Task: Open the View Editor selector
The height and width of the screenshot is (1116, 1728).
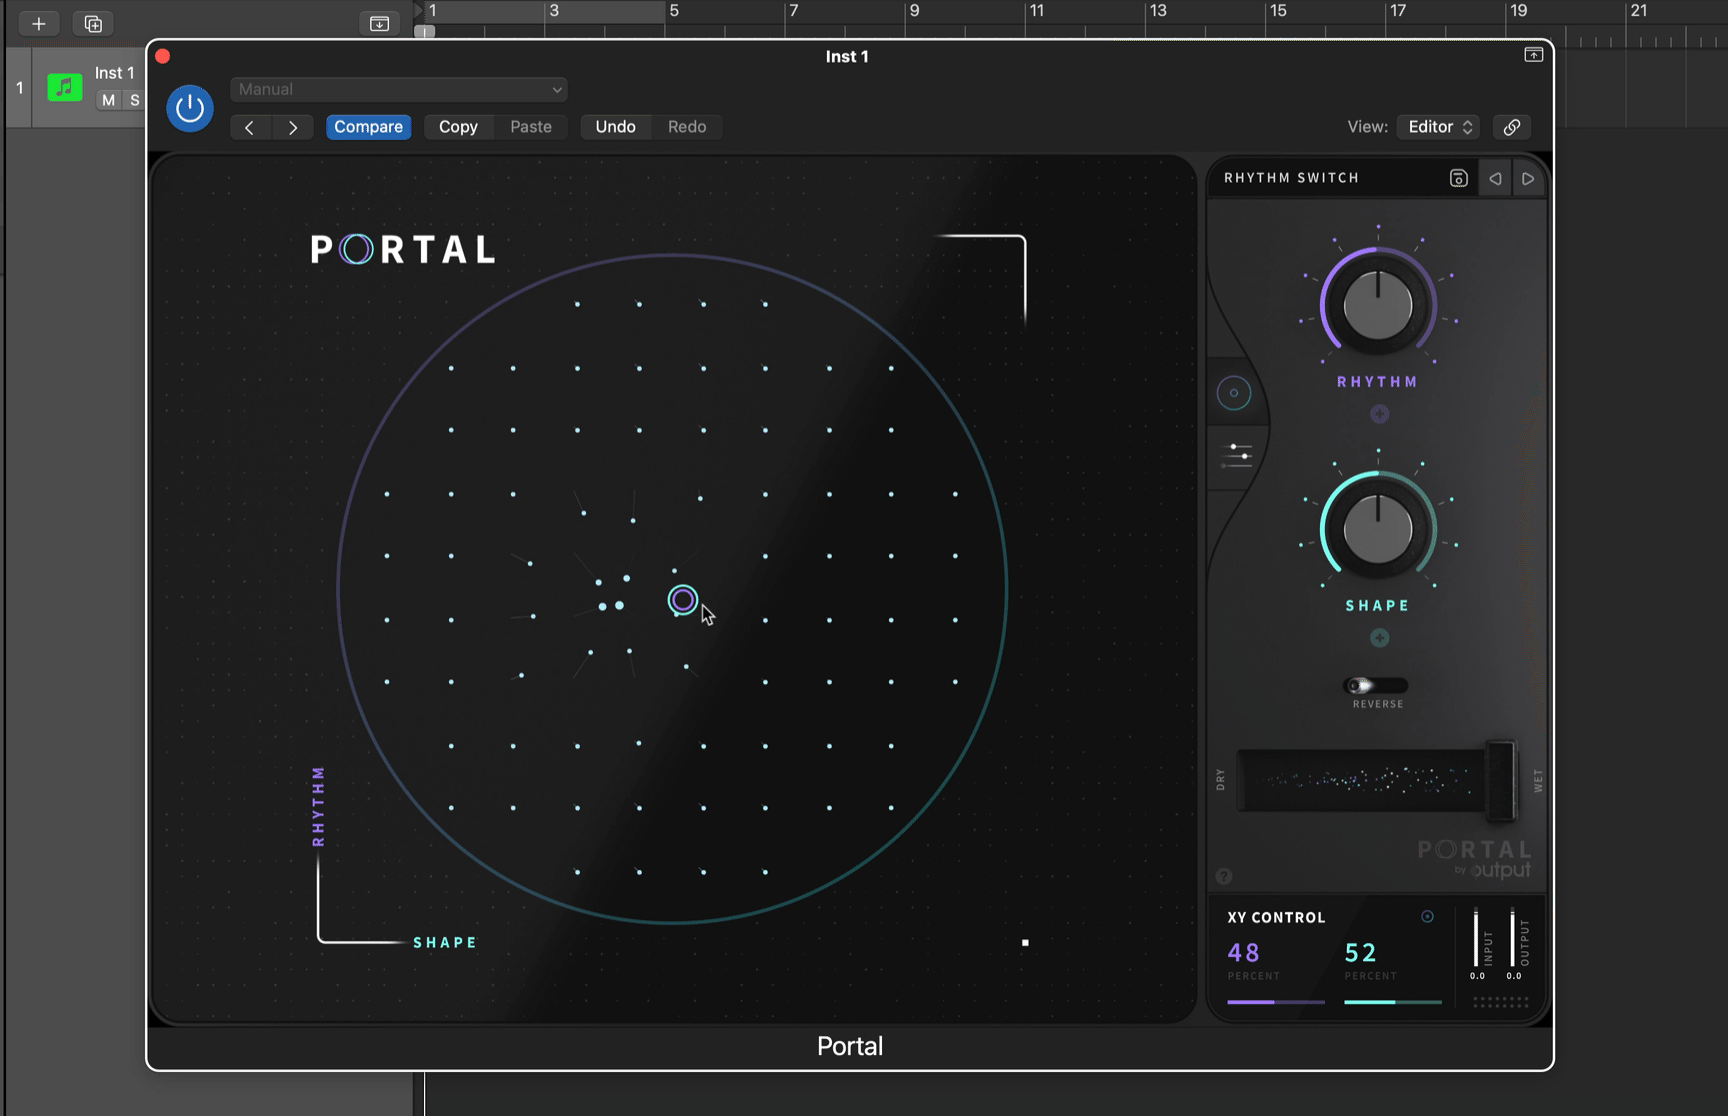Action: pos(1437,127)
